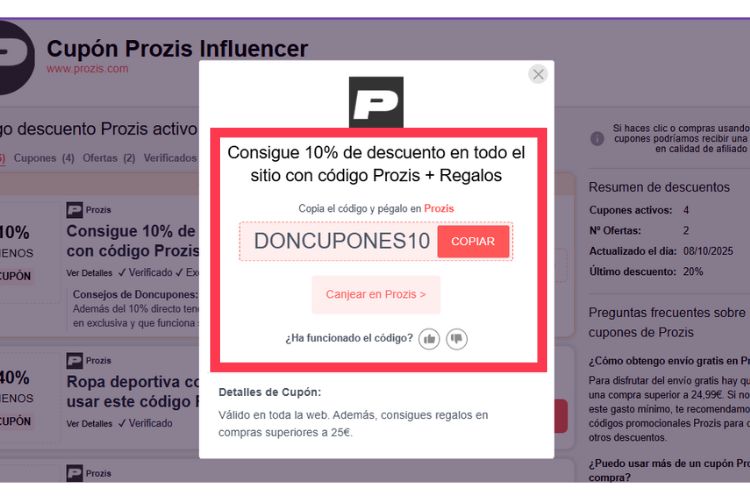Click Prozis brand icon on 10% coupon
This screenshot has width=750, height=500.
click(75, 210)
